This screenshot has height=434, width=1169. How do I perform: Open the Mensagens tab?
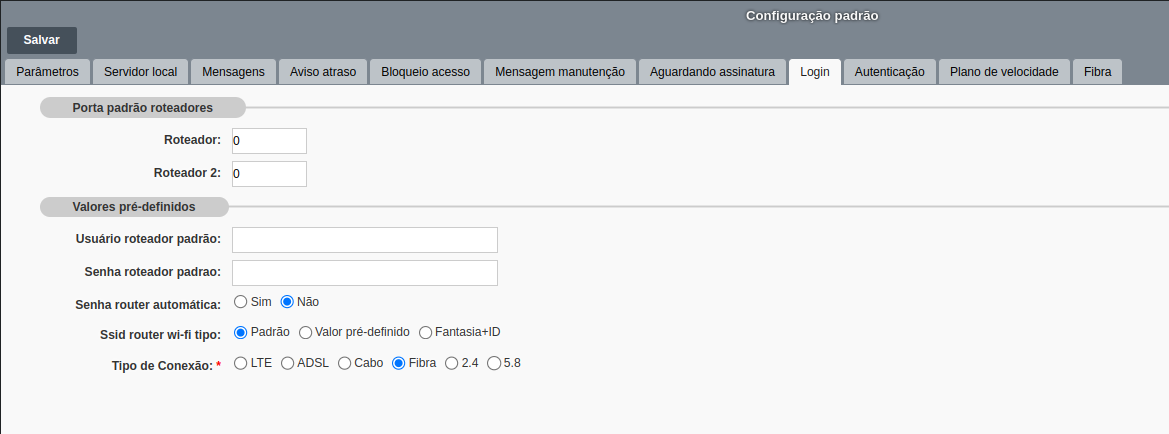pos(233,72)
